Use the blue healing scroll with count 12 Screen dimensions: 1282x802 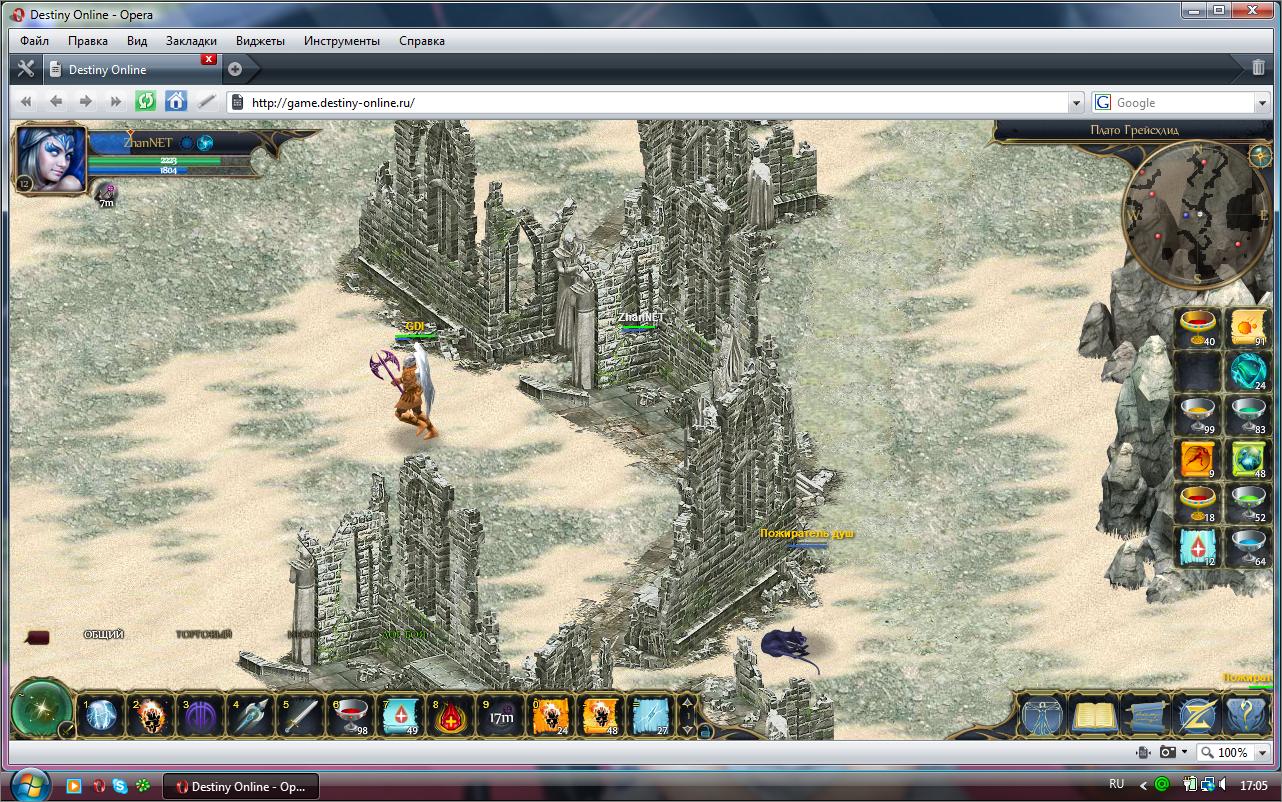point(1198,548)
